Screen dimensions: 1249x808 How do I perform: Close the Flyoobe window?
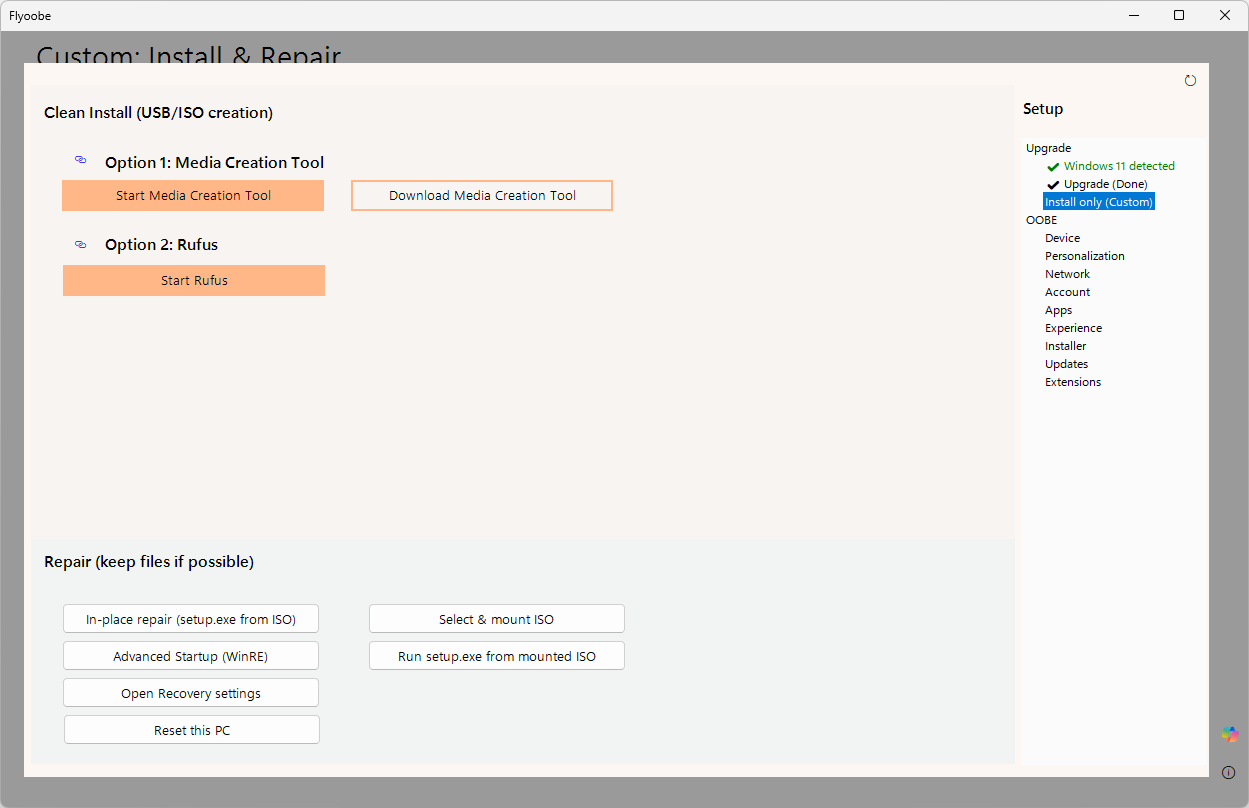(1225, 15)
